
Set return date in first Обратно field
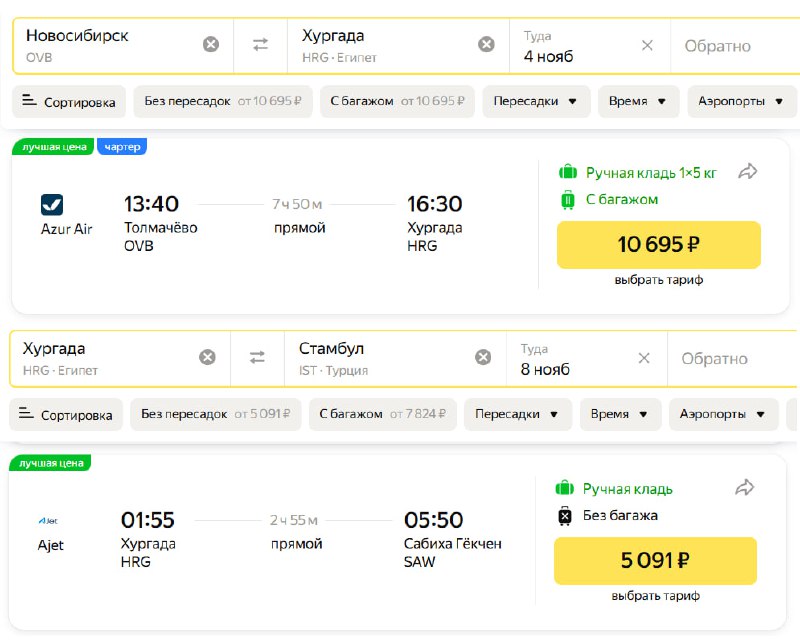pos(735,46)
